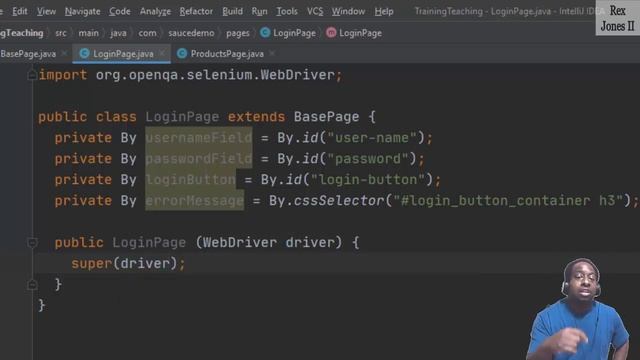Switch to the ProductsPage.java tab
The height and width of the screenshot is (360, 640).
pyautogui.click(x=227, y=54)
